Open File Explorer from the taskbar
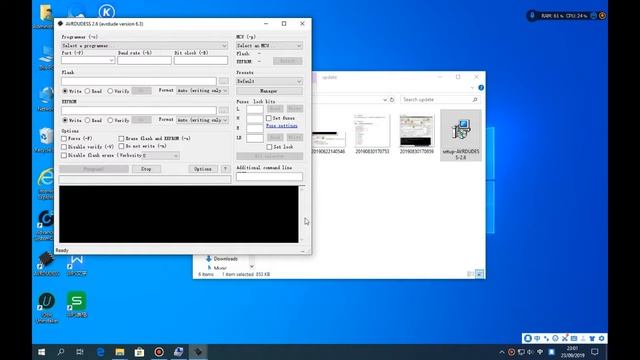The image size is (640, 360). click(x=120, y=352)
